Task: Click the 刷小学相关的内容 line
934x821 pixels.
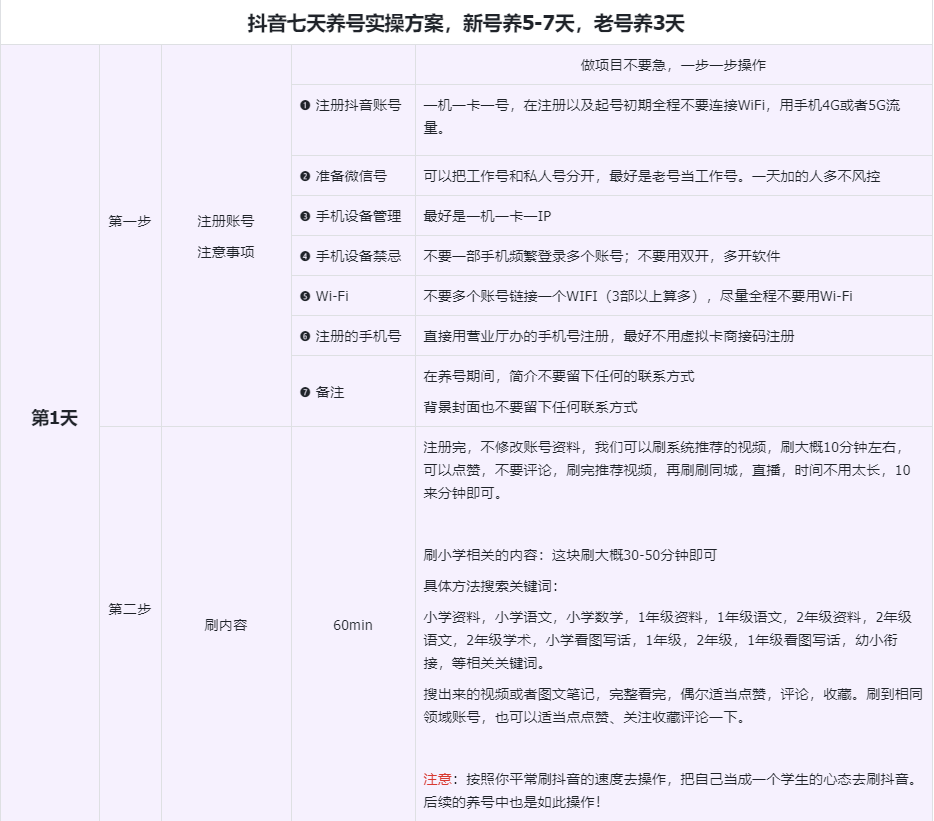Action: pos(570,555)
